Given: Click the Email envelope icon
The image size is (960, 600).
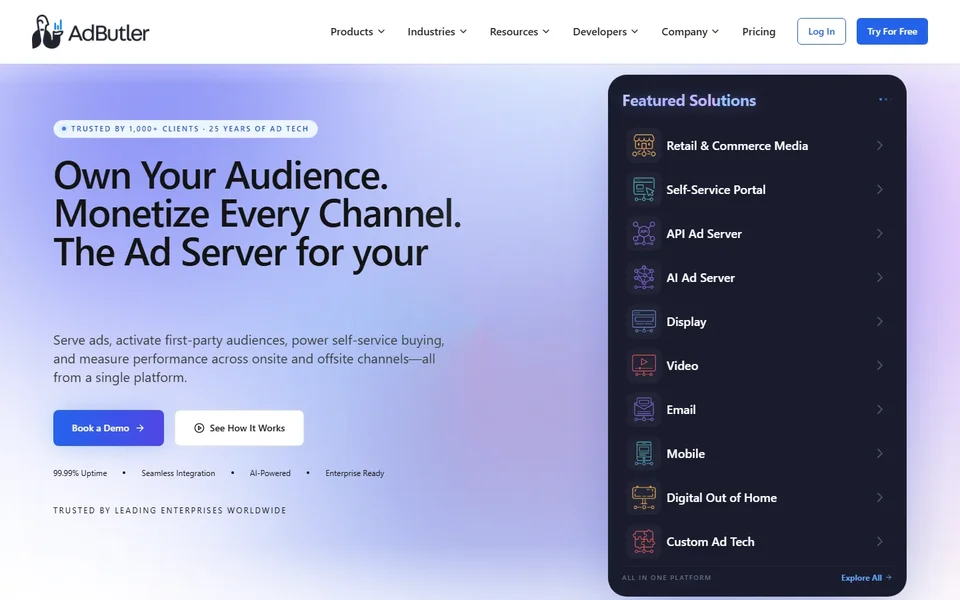Looking at the screenshot, I should click(643, 410).
